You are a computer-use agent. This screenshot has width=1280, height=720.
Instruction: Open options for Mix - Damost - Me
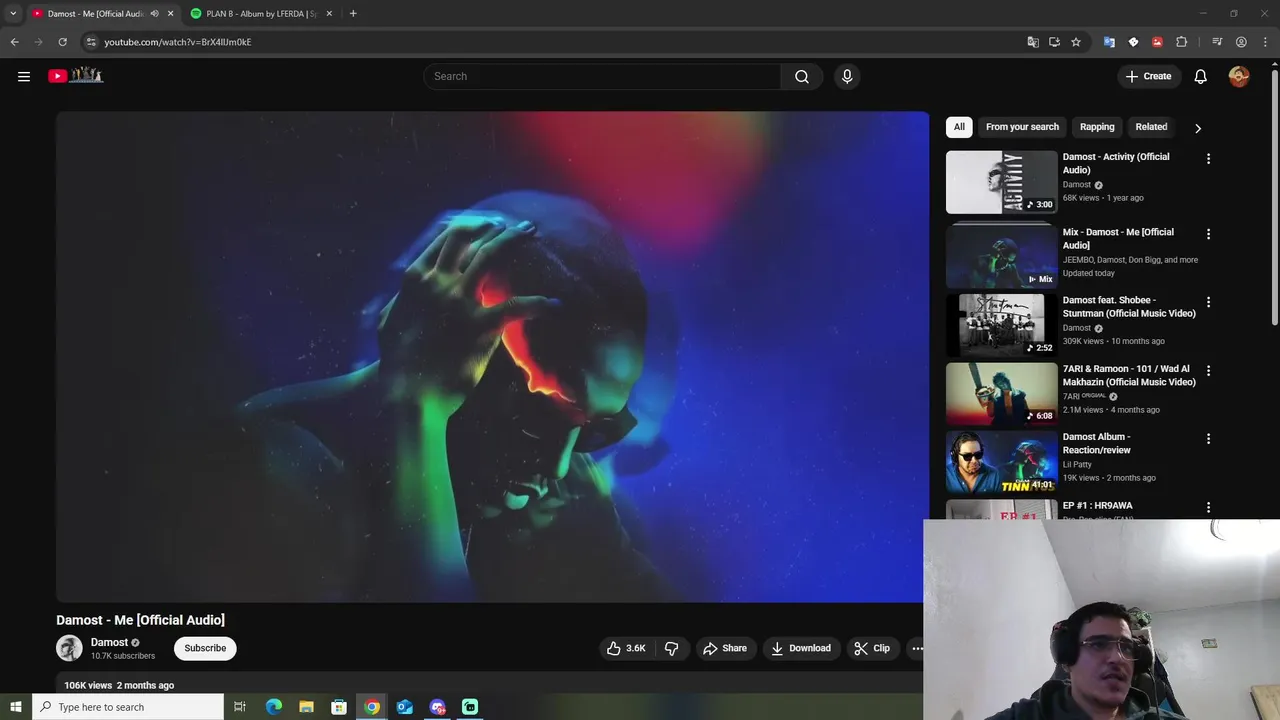pos(1208,234)
